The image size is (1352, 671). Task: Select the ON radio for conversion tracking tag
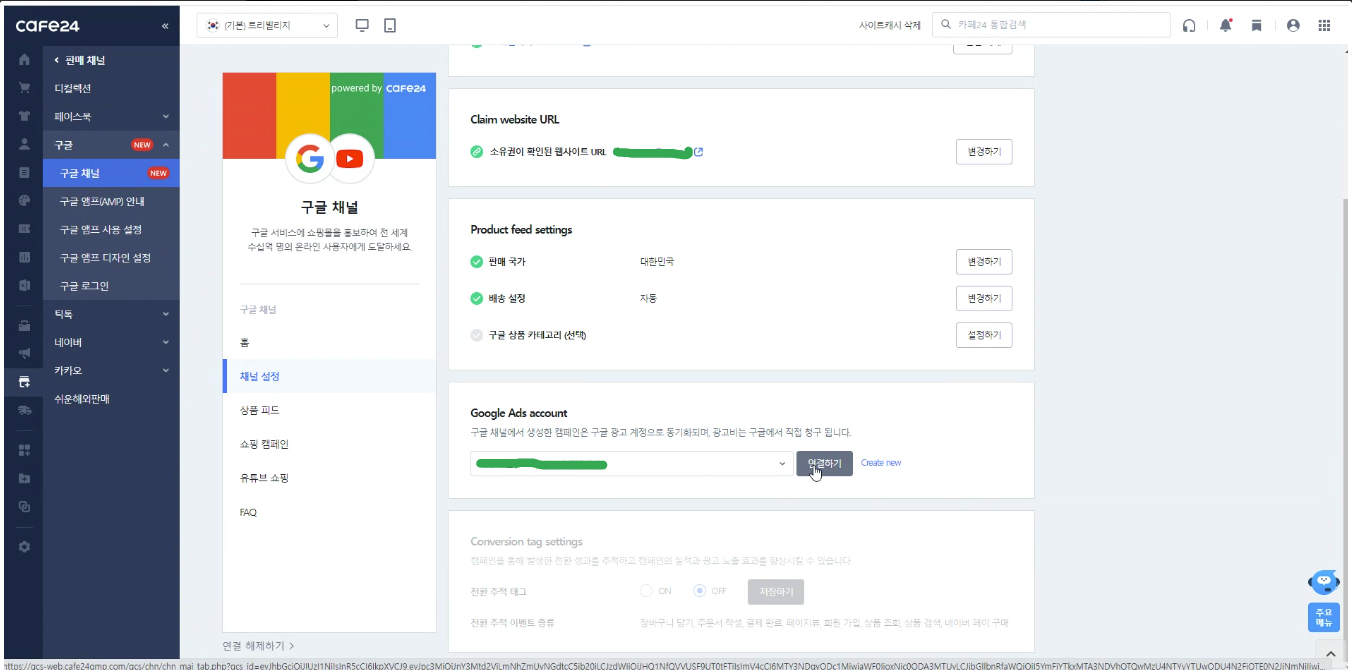tap(647, 591)
